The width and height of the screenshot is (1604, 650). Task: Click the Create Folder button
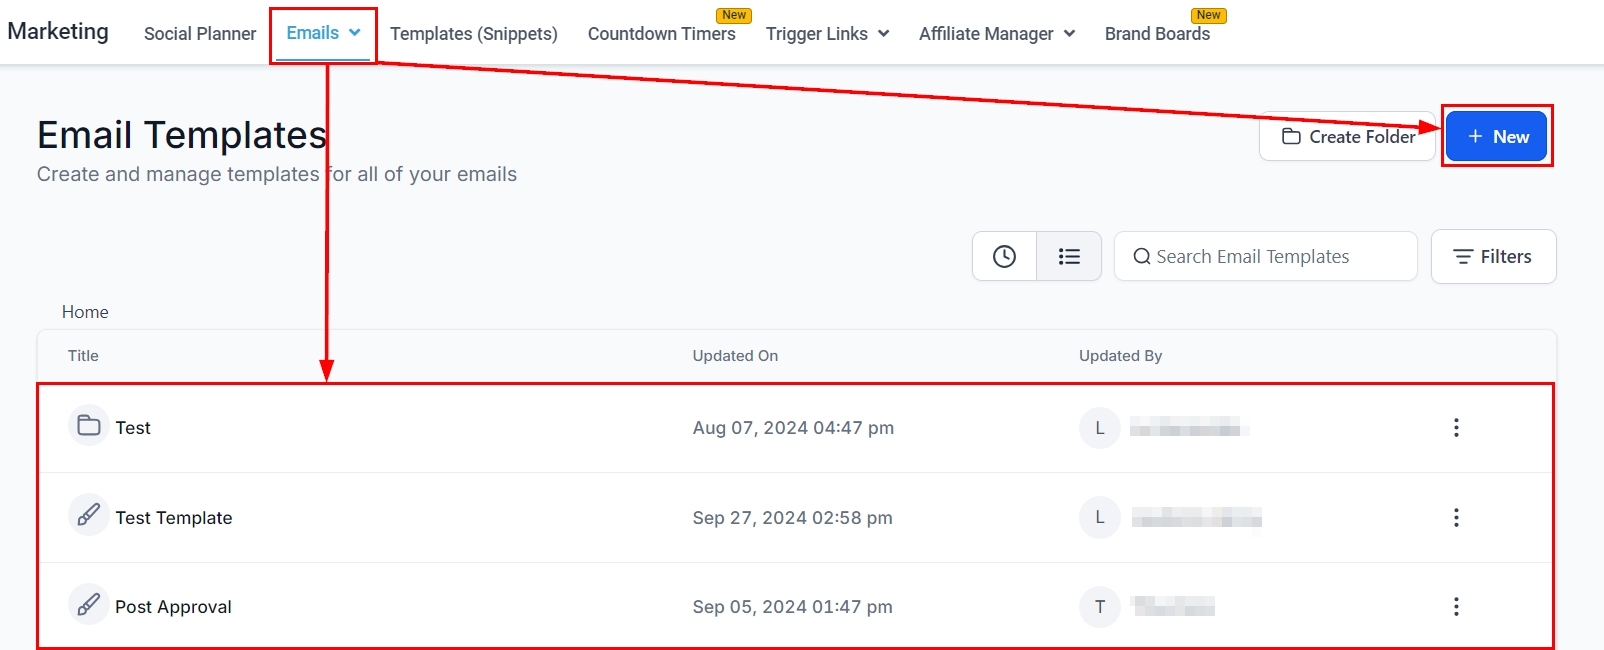tap(1348, 136)
